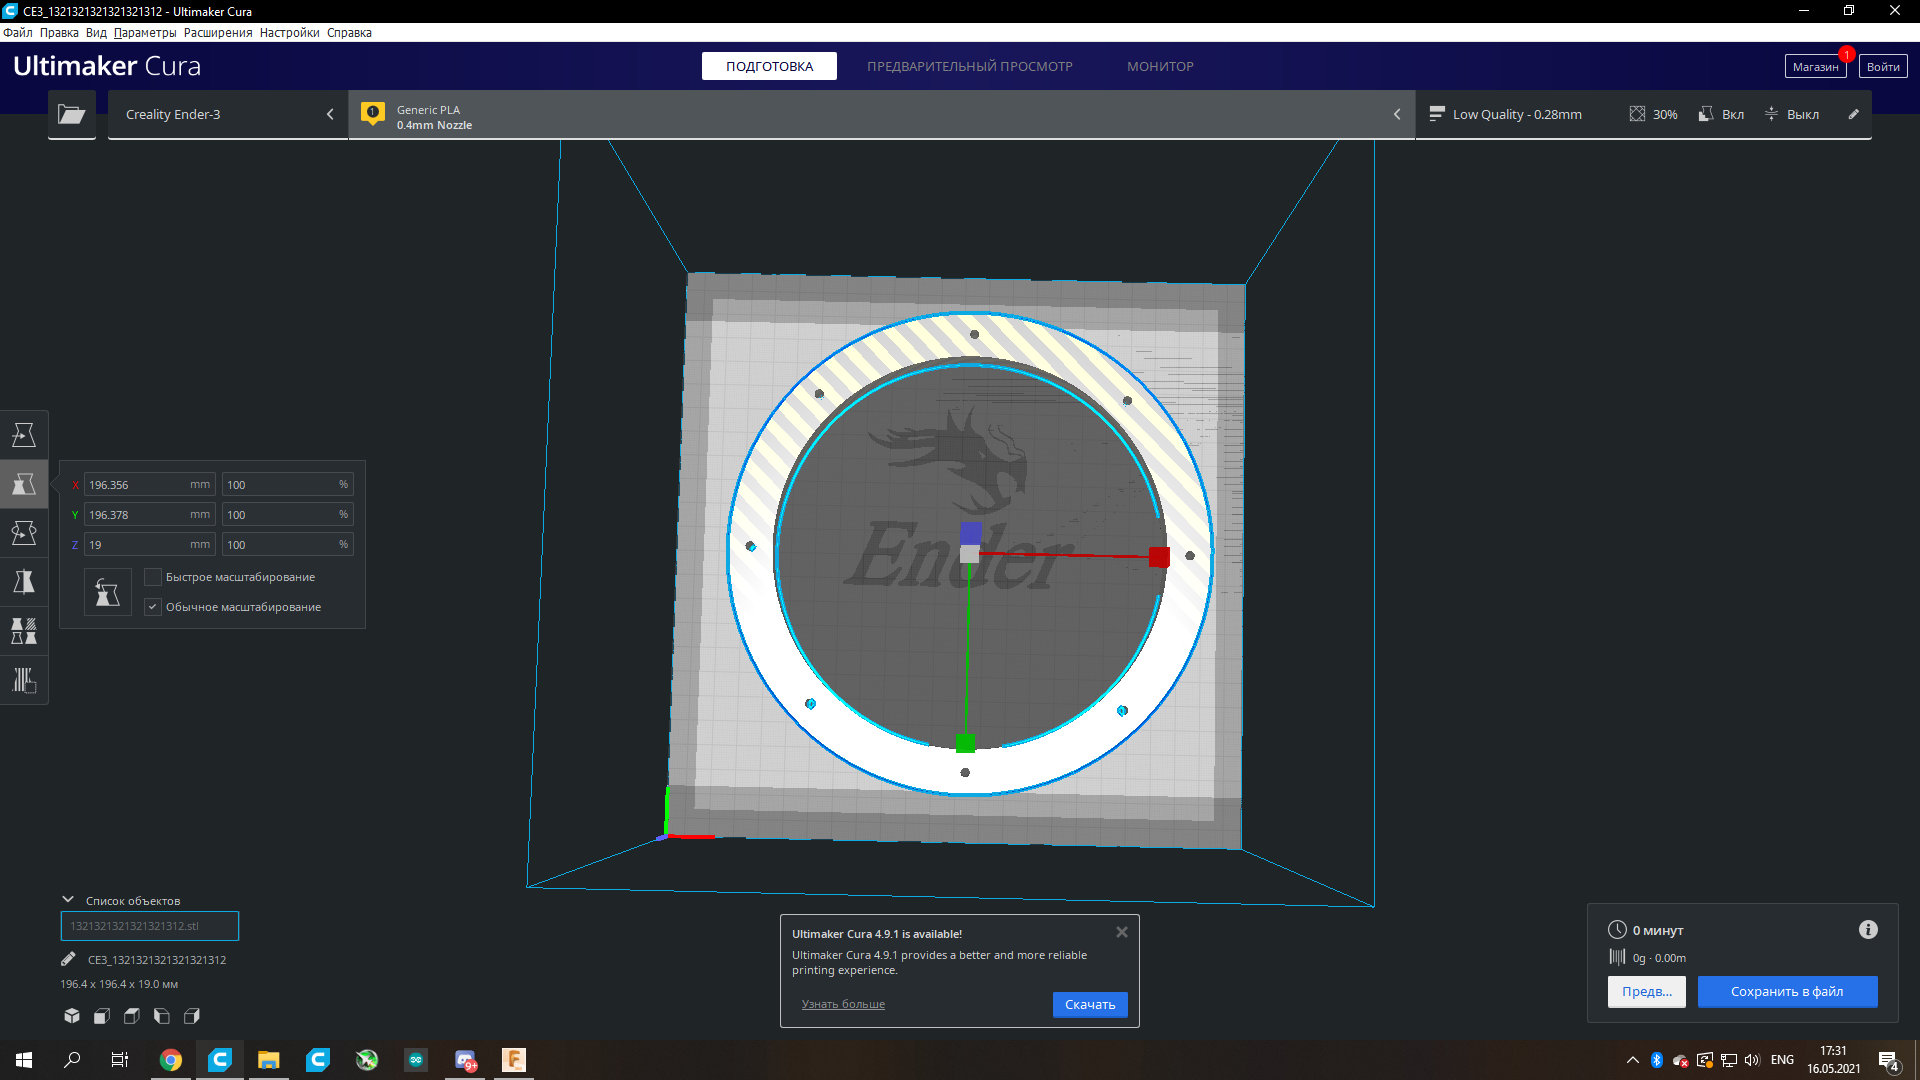Open the Расширения menu

(x=218, y=33)
